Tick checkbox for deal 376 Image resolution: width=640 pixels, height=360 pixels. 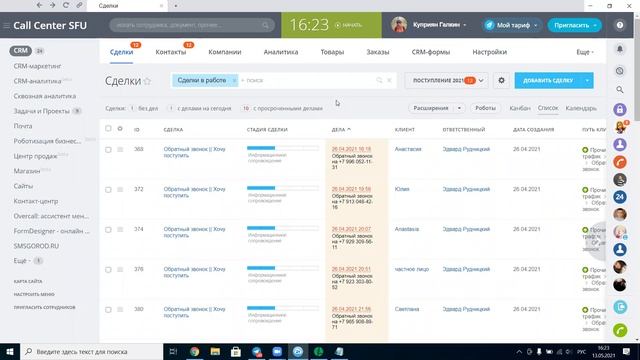pyautogui.click(x=108, y=270)
